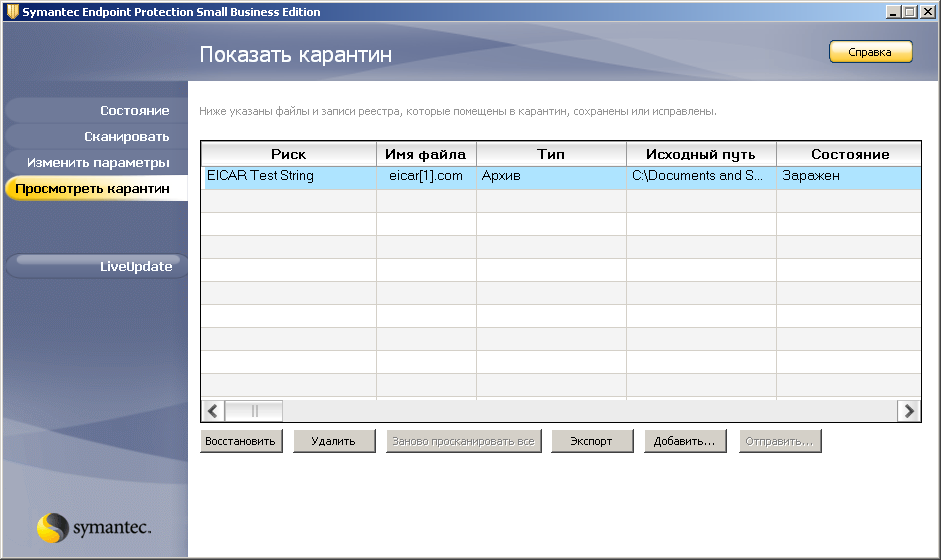
Task: Select the EICAR Test String row
Action: (561, 178)
